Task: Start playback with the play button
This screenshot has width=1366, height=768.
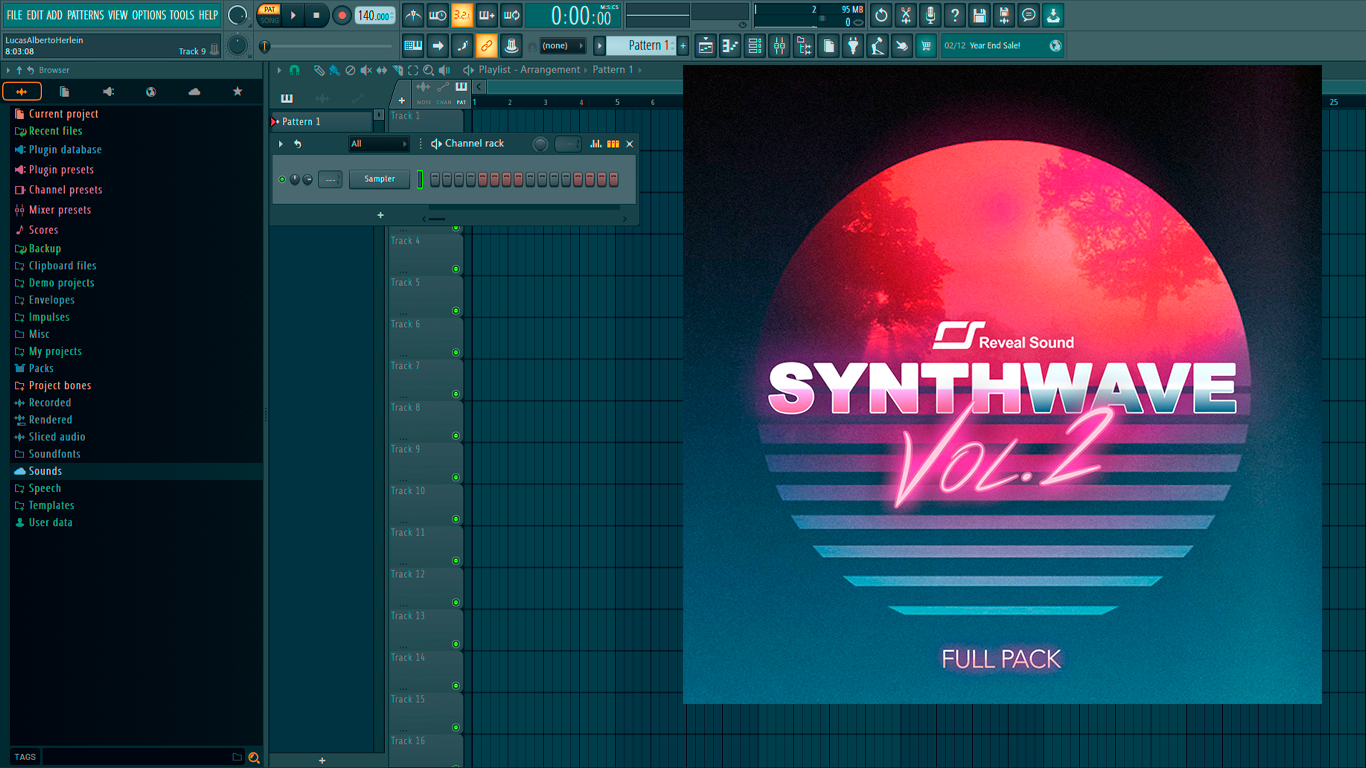Action: coord(293,15)
